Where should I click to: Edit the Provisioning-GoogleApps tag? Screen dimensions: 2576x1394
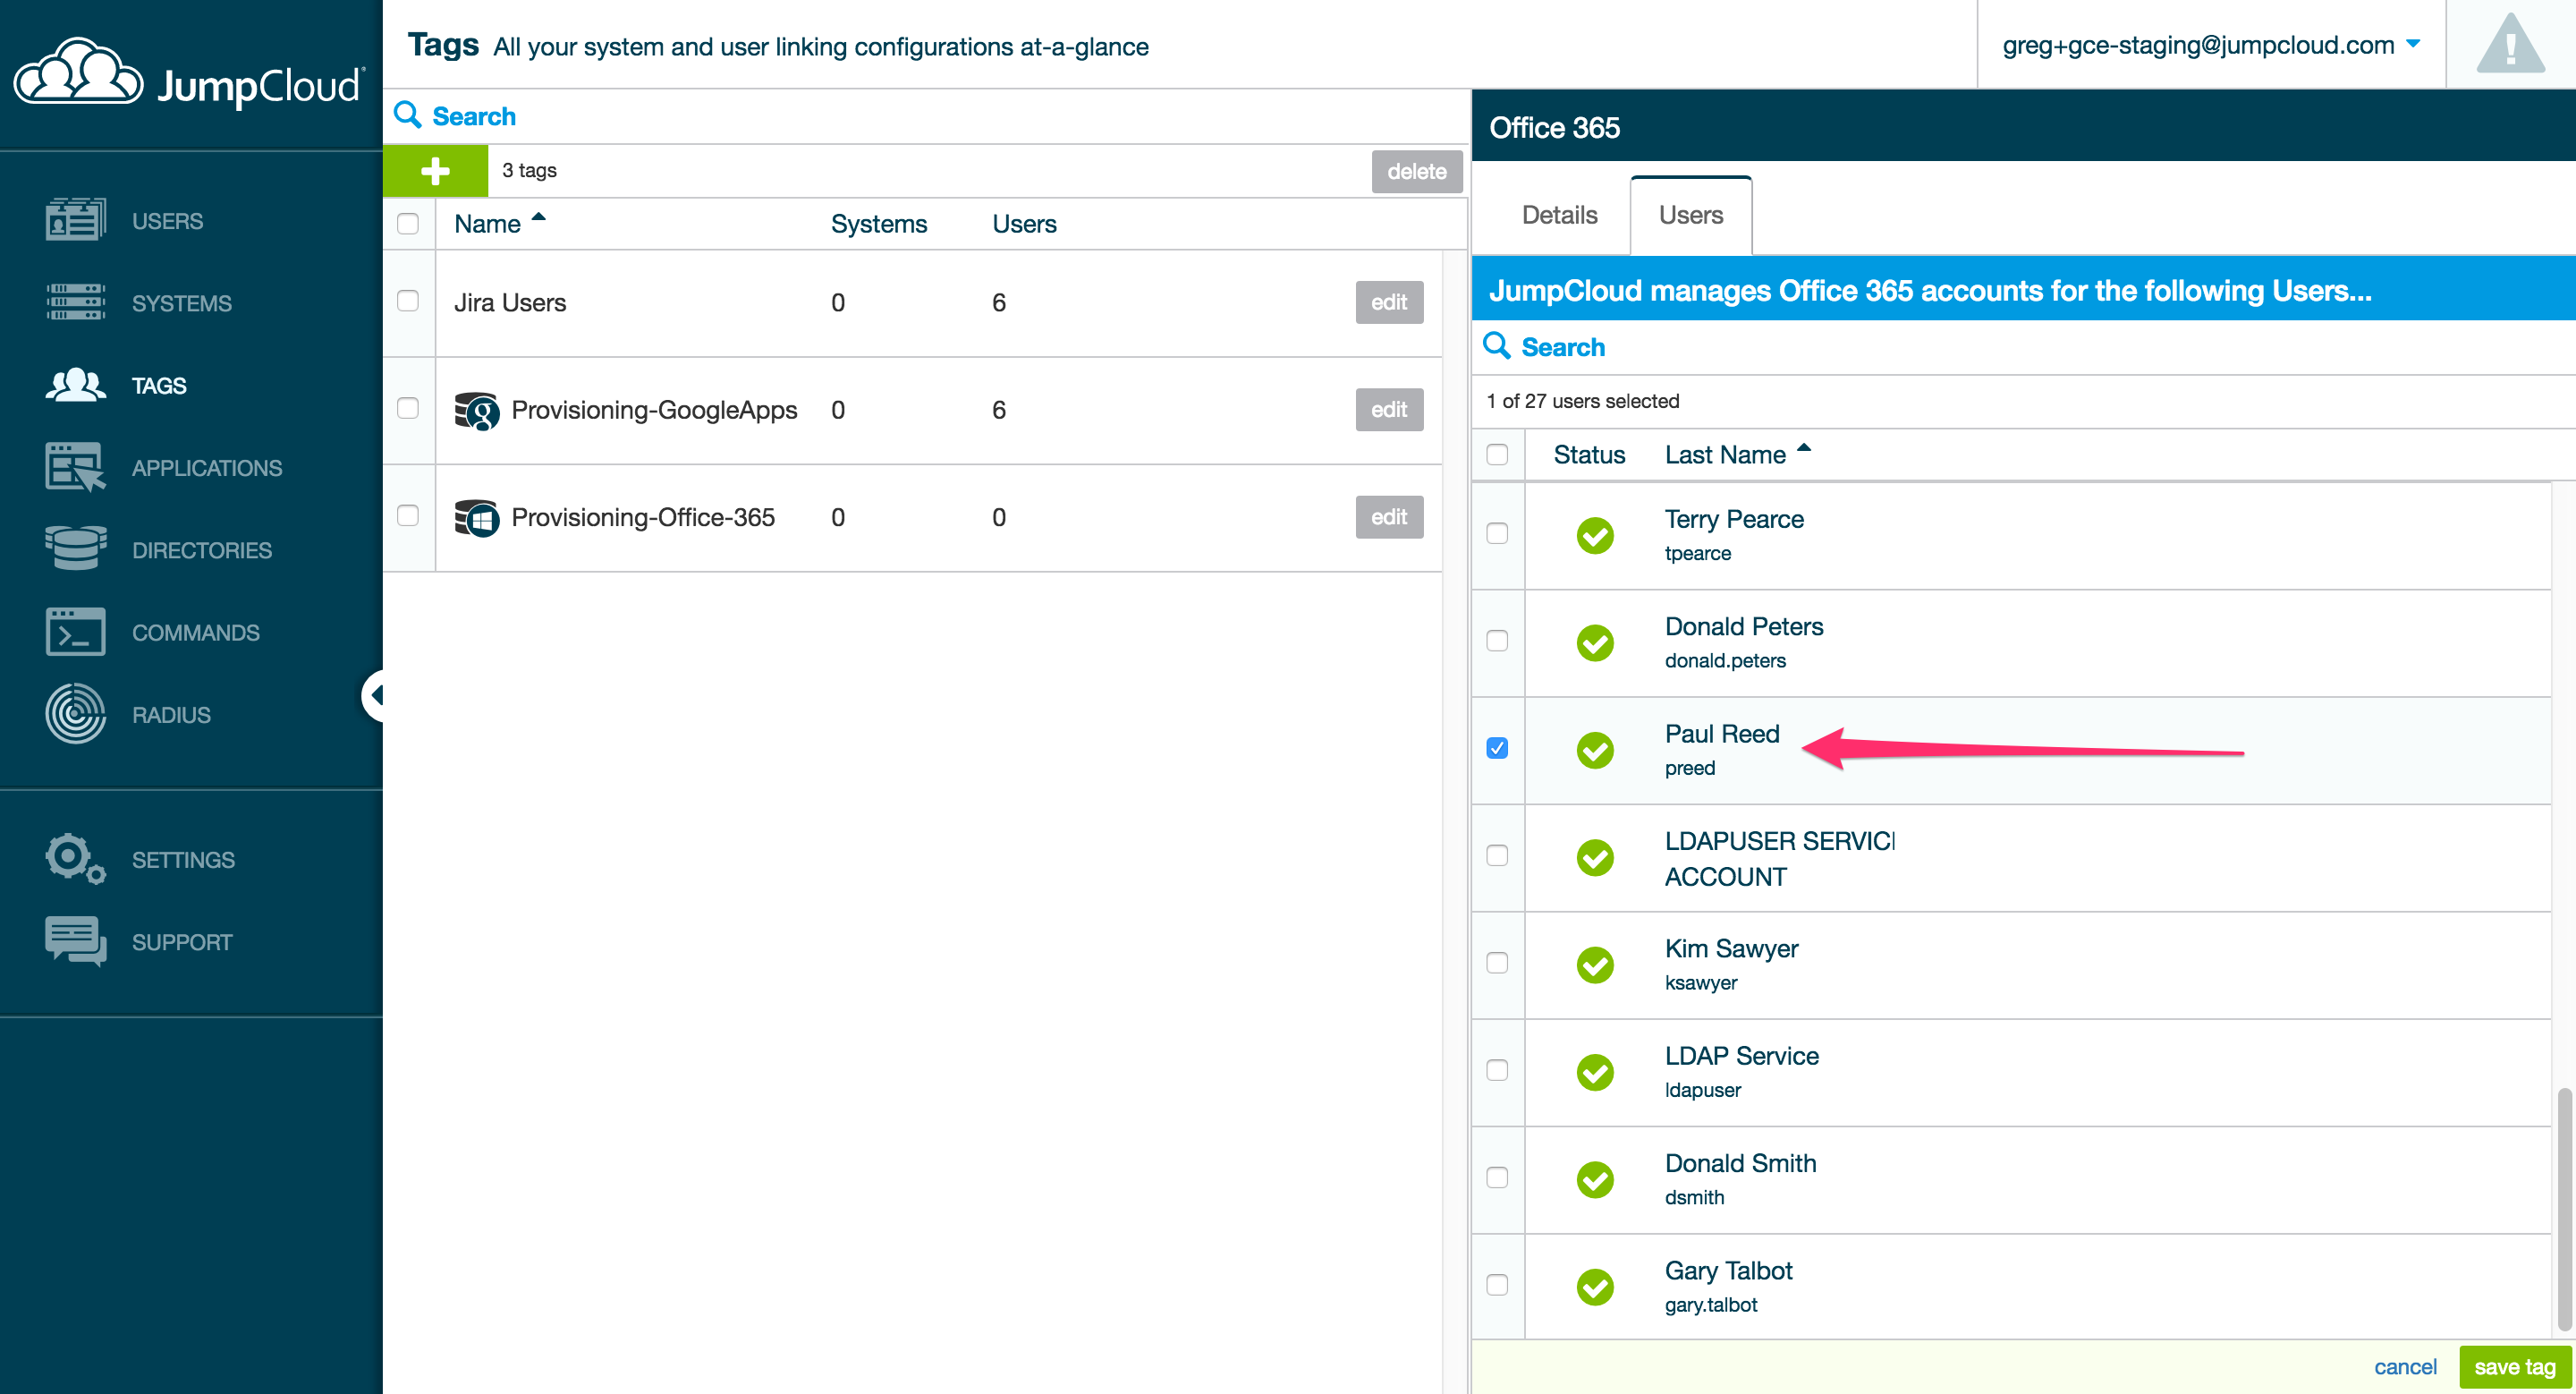coord(1388,409)
